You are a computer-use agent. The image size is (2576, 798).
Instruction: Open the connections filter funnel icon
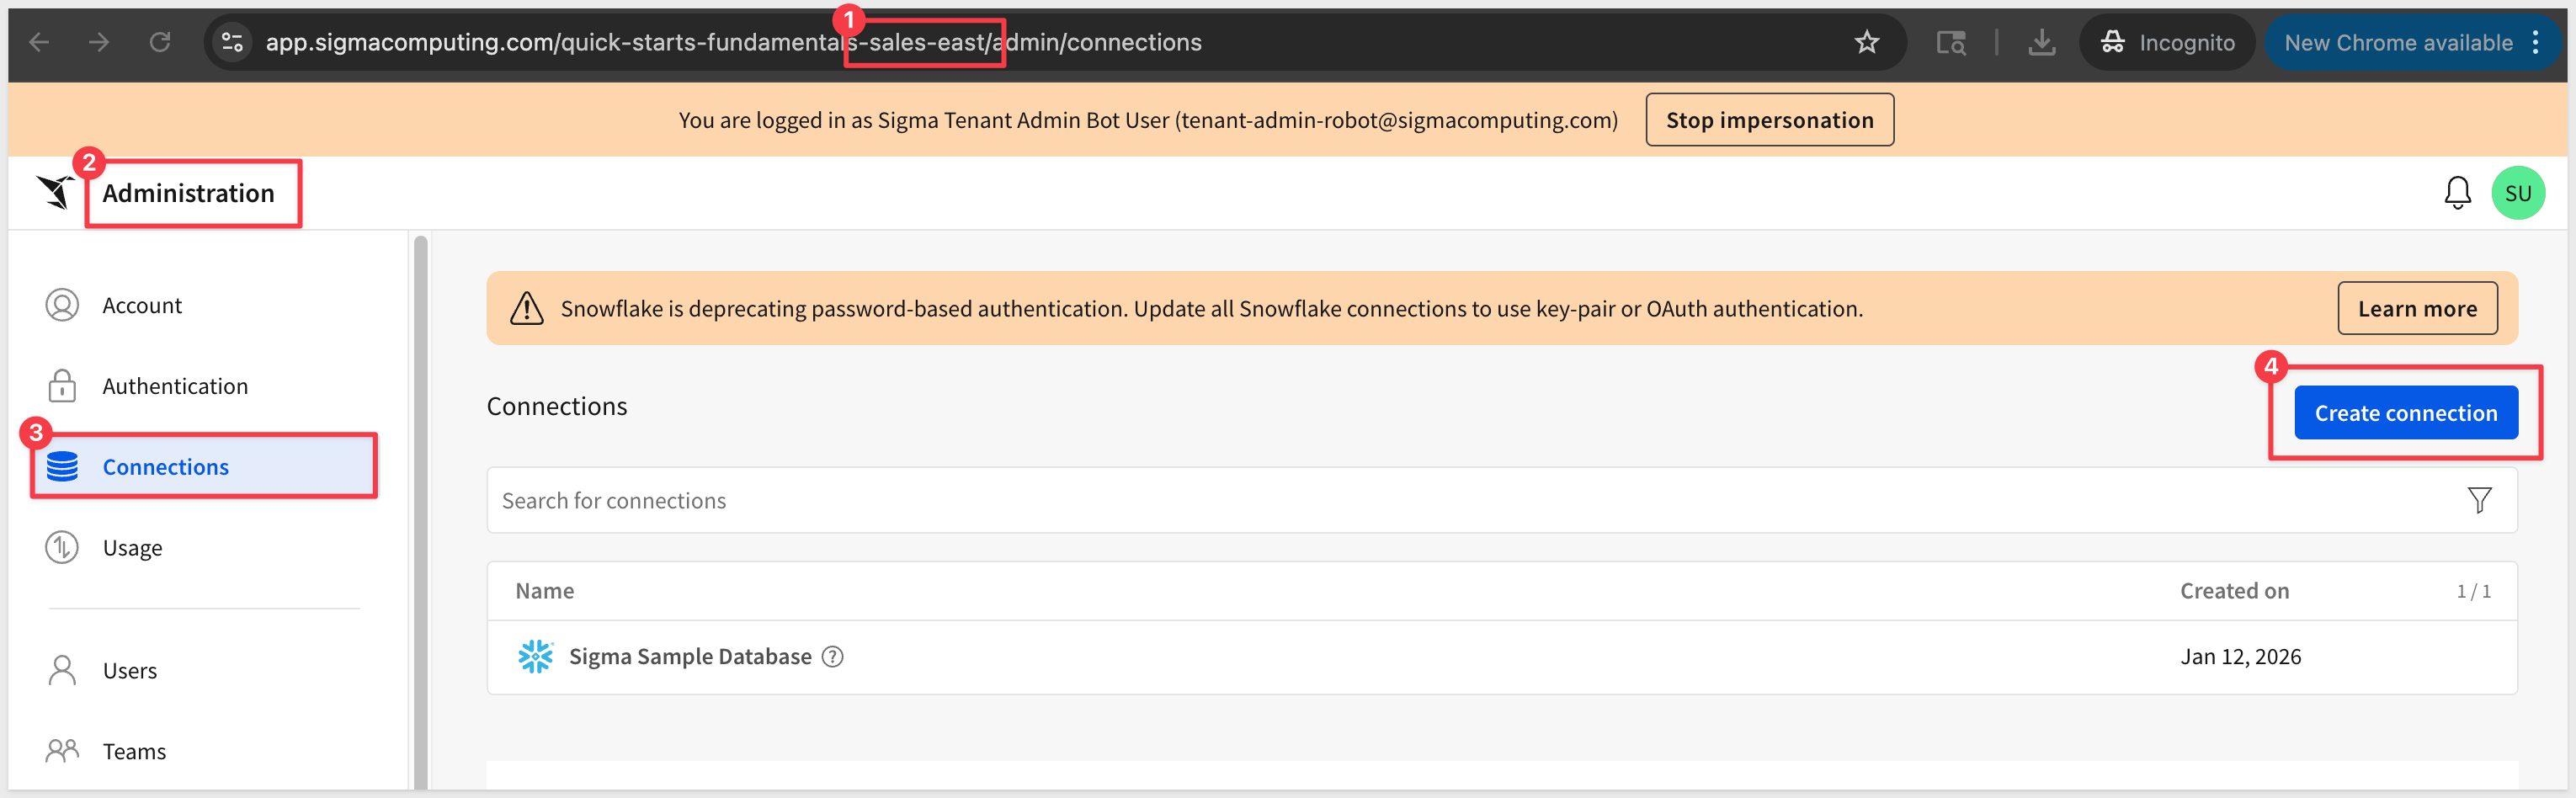(x=2479, y=500)
